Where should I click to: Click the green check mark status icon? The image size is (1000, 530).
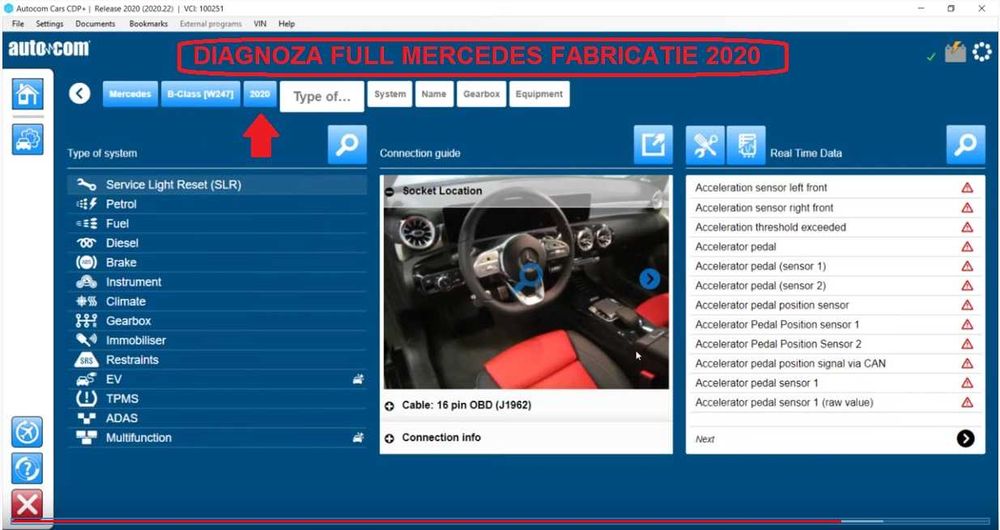click(931, 57)
